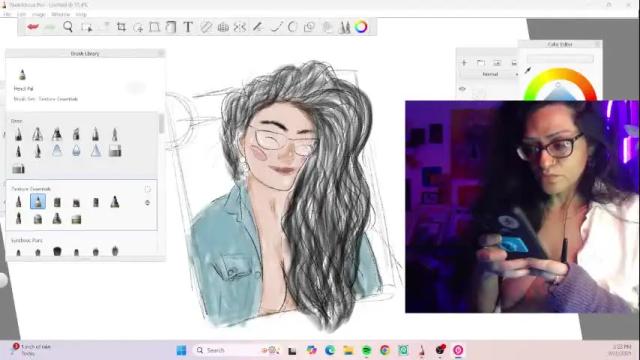Open Google Chrome from taskbar
The height and width of the screenshot is (360, 640).
pyautogui.click(x=384, y=350)
